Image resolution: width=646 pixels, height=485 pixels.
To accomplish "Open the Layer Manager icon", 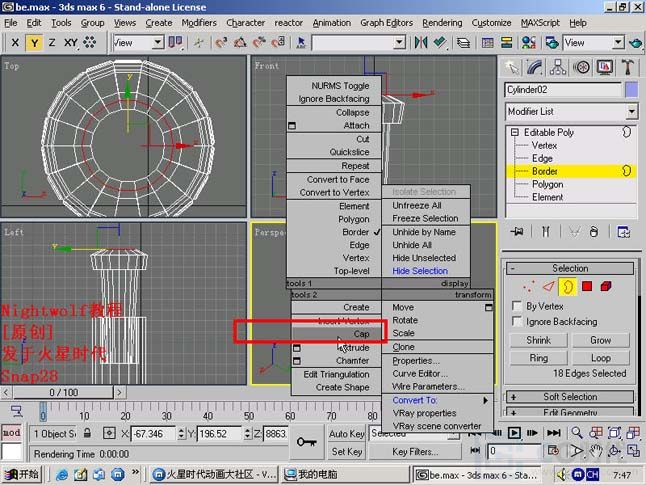I will click(463, 42).
